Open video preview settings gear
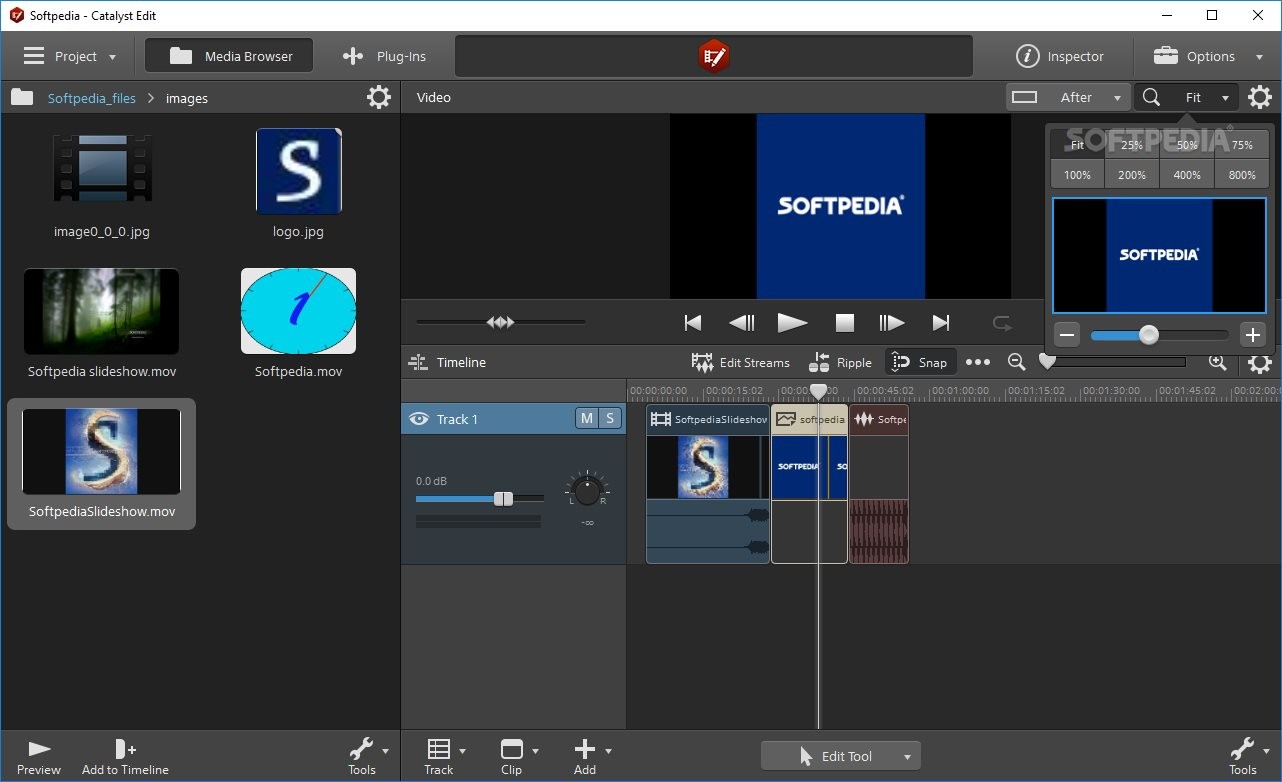Viewport: 1282px width, 782px height. tap(1260, 97)
